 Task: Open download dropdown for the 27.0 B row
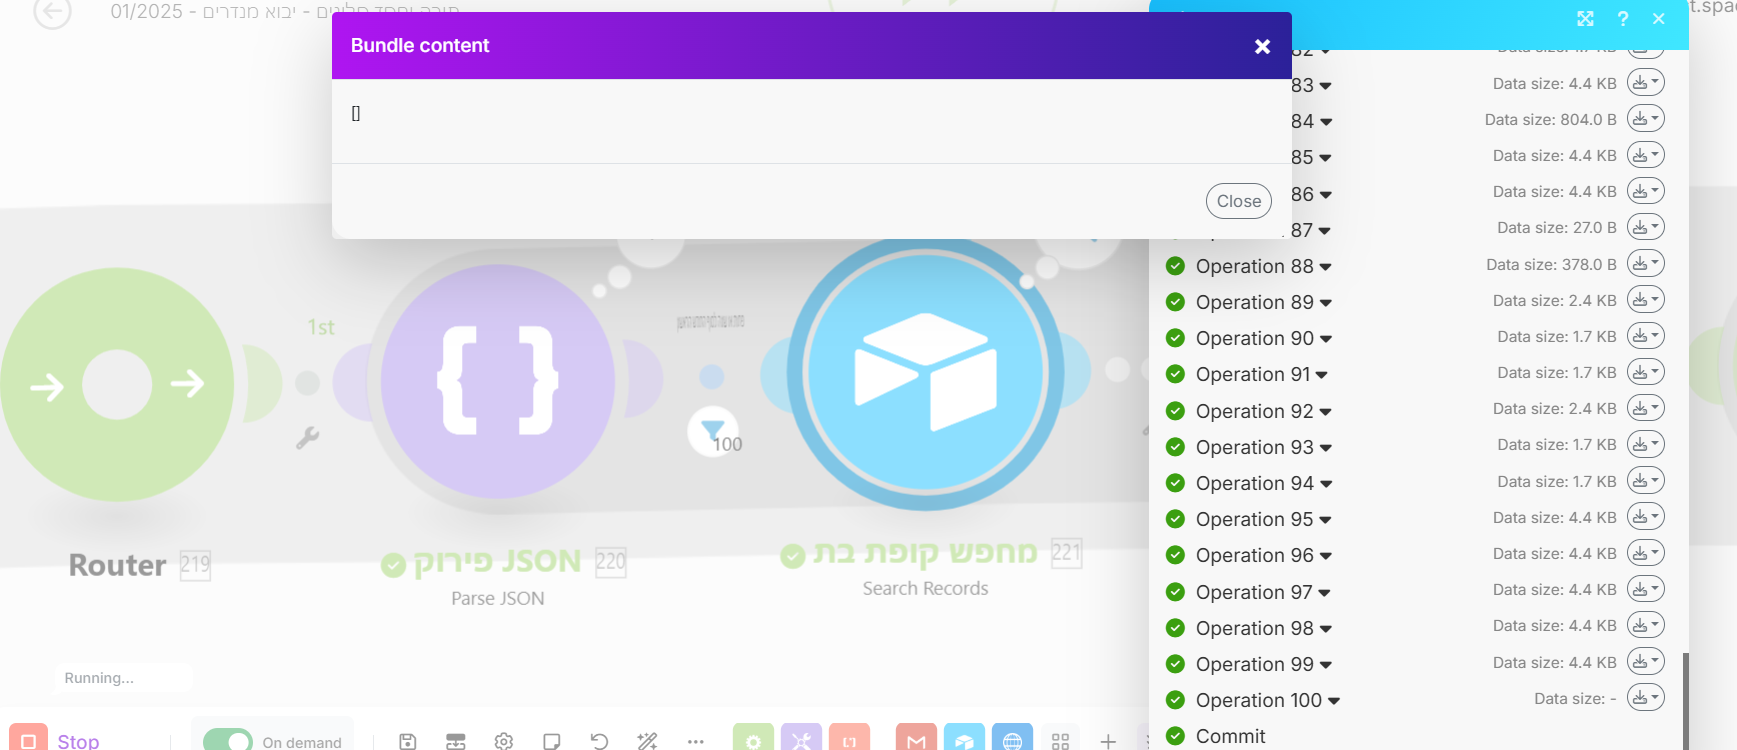pos(1646,227)
